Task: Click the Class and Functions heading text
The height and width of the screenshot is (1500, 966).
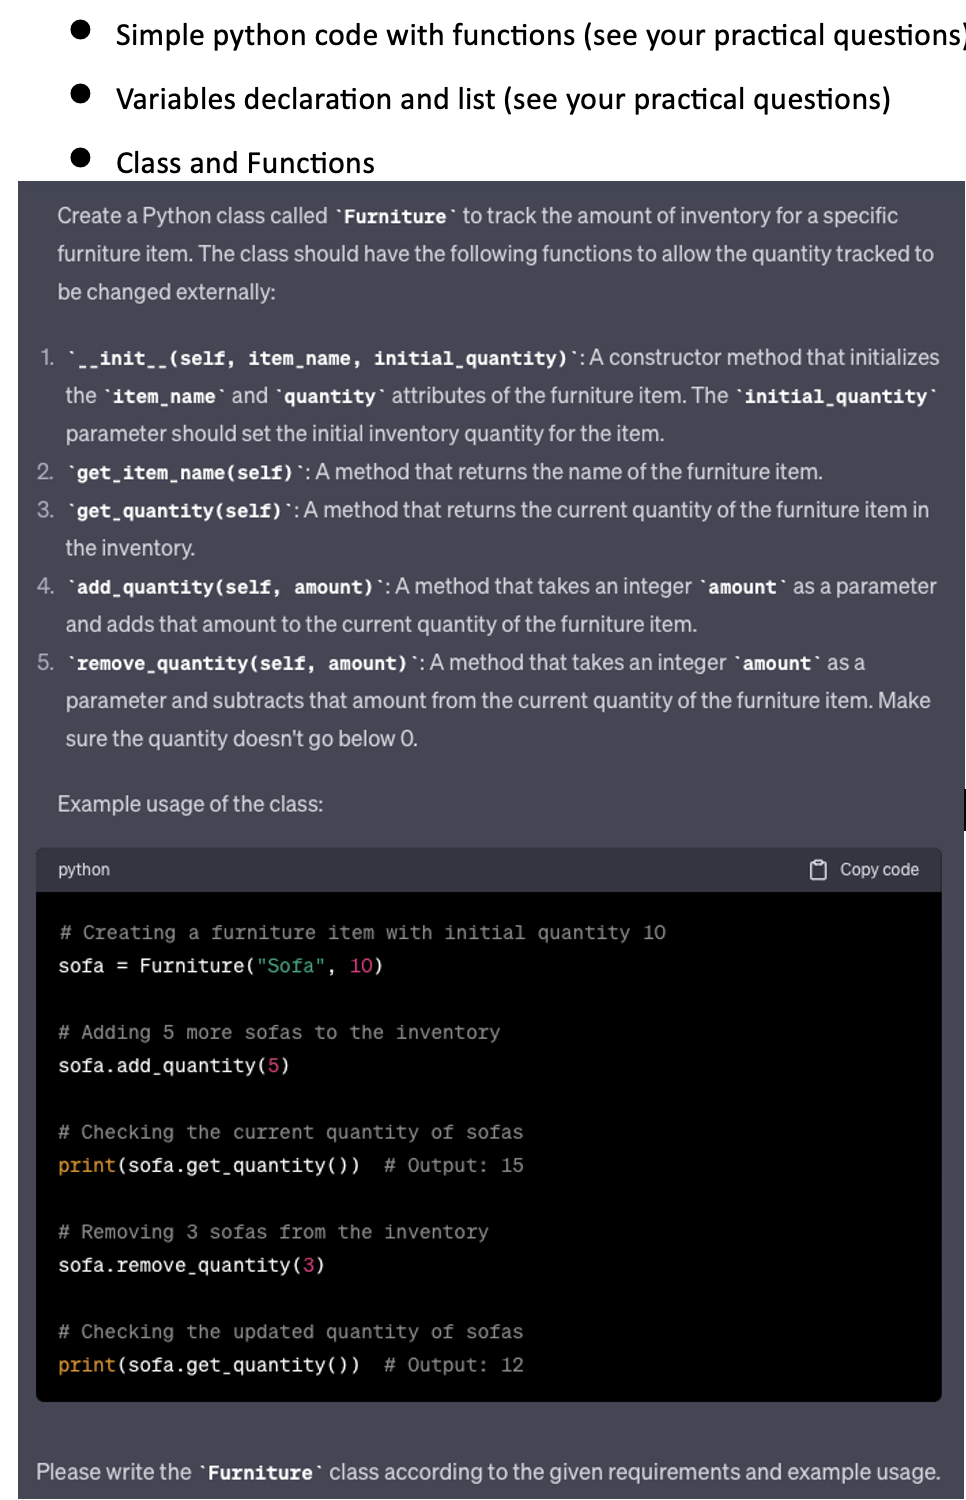Action: [245, 163]
